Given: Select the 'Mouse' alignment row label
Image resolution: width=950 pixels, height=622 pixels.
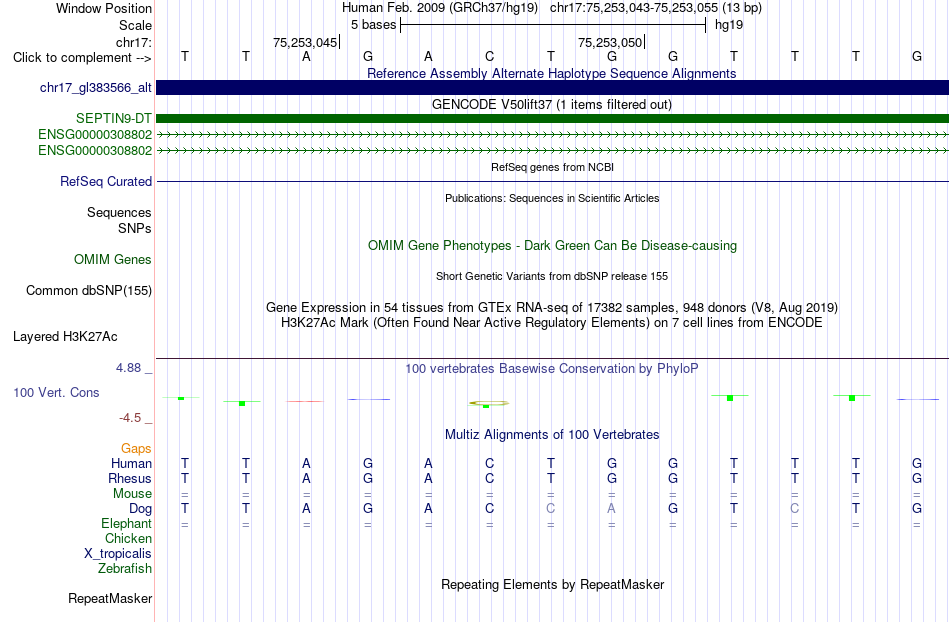Looking at the screenshot, I should click(x=132, y=494).
